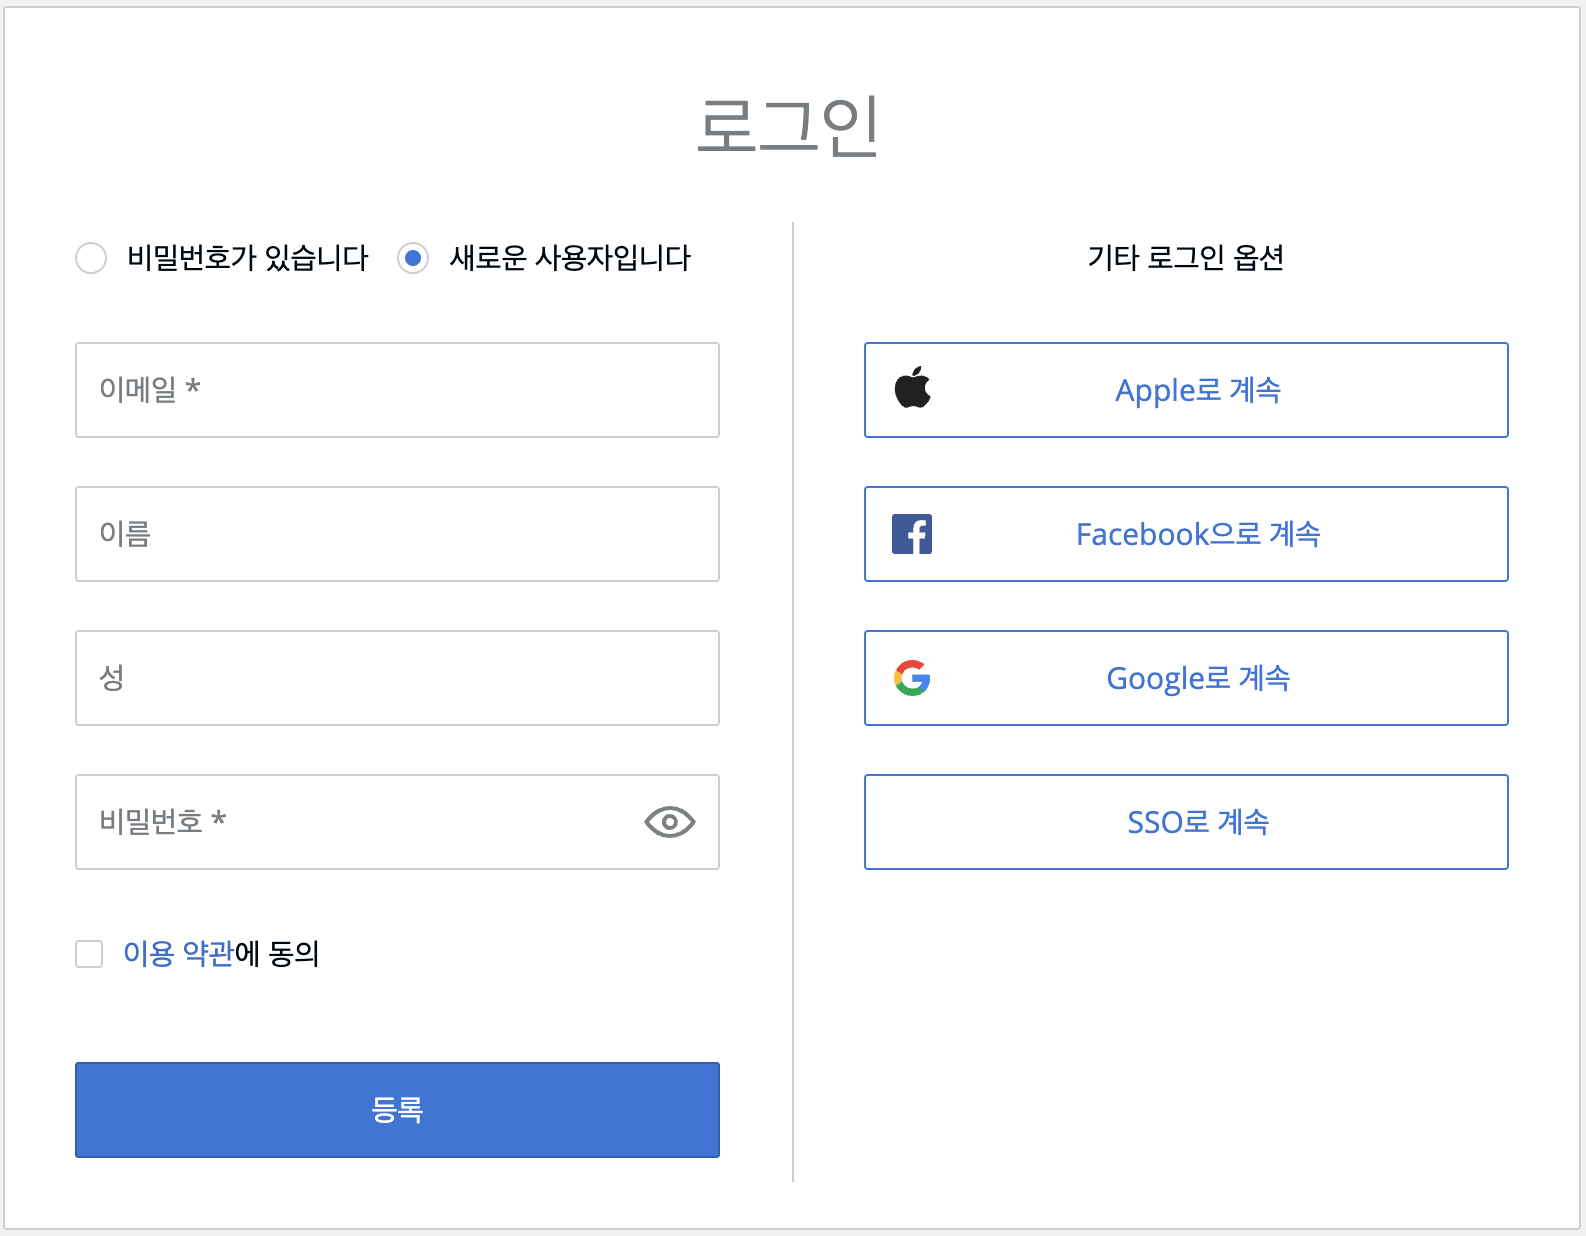Click the '에 동의' label text

coord(277,954)
